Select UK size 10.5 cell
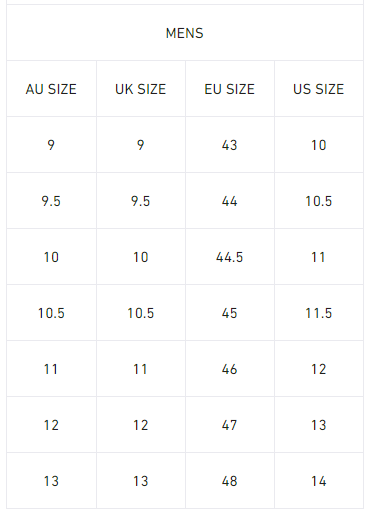Screen dimensions: 369x518 tap(140, 313)
